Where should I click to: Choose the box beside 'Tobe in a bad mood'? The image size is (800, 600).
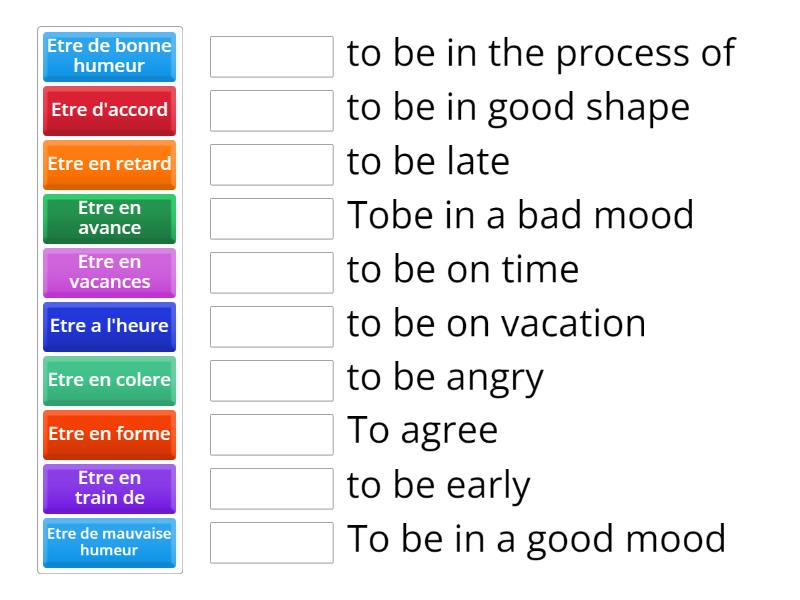coord(272,218)
